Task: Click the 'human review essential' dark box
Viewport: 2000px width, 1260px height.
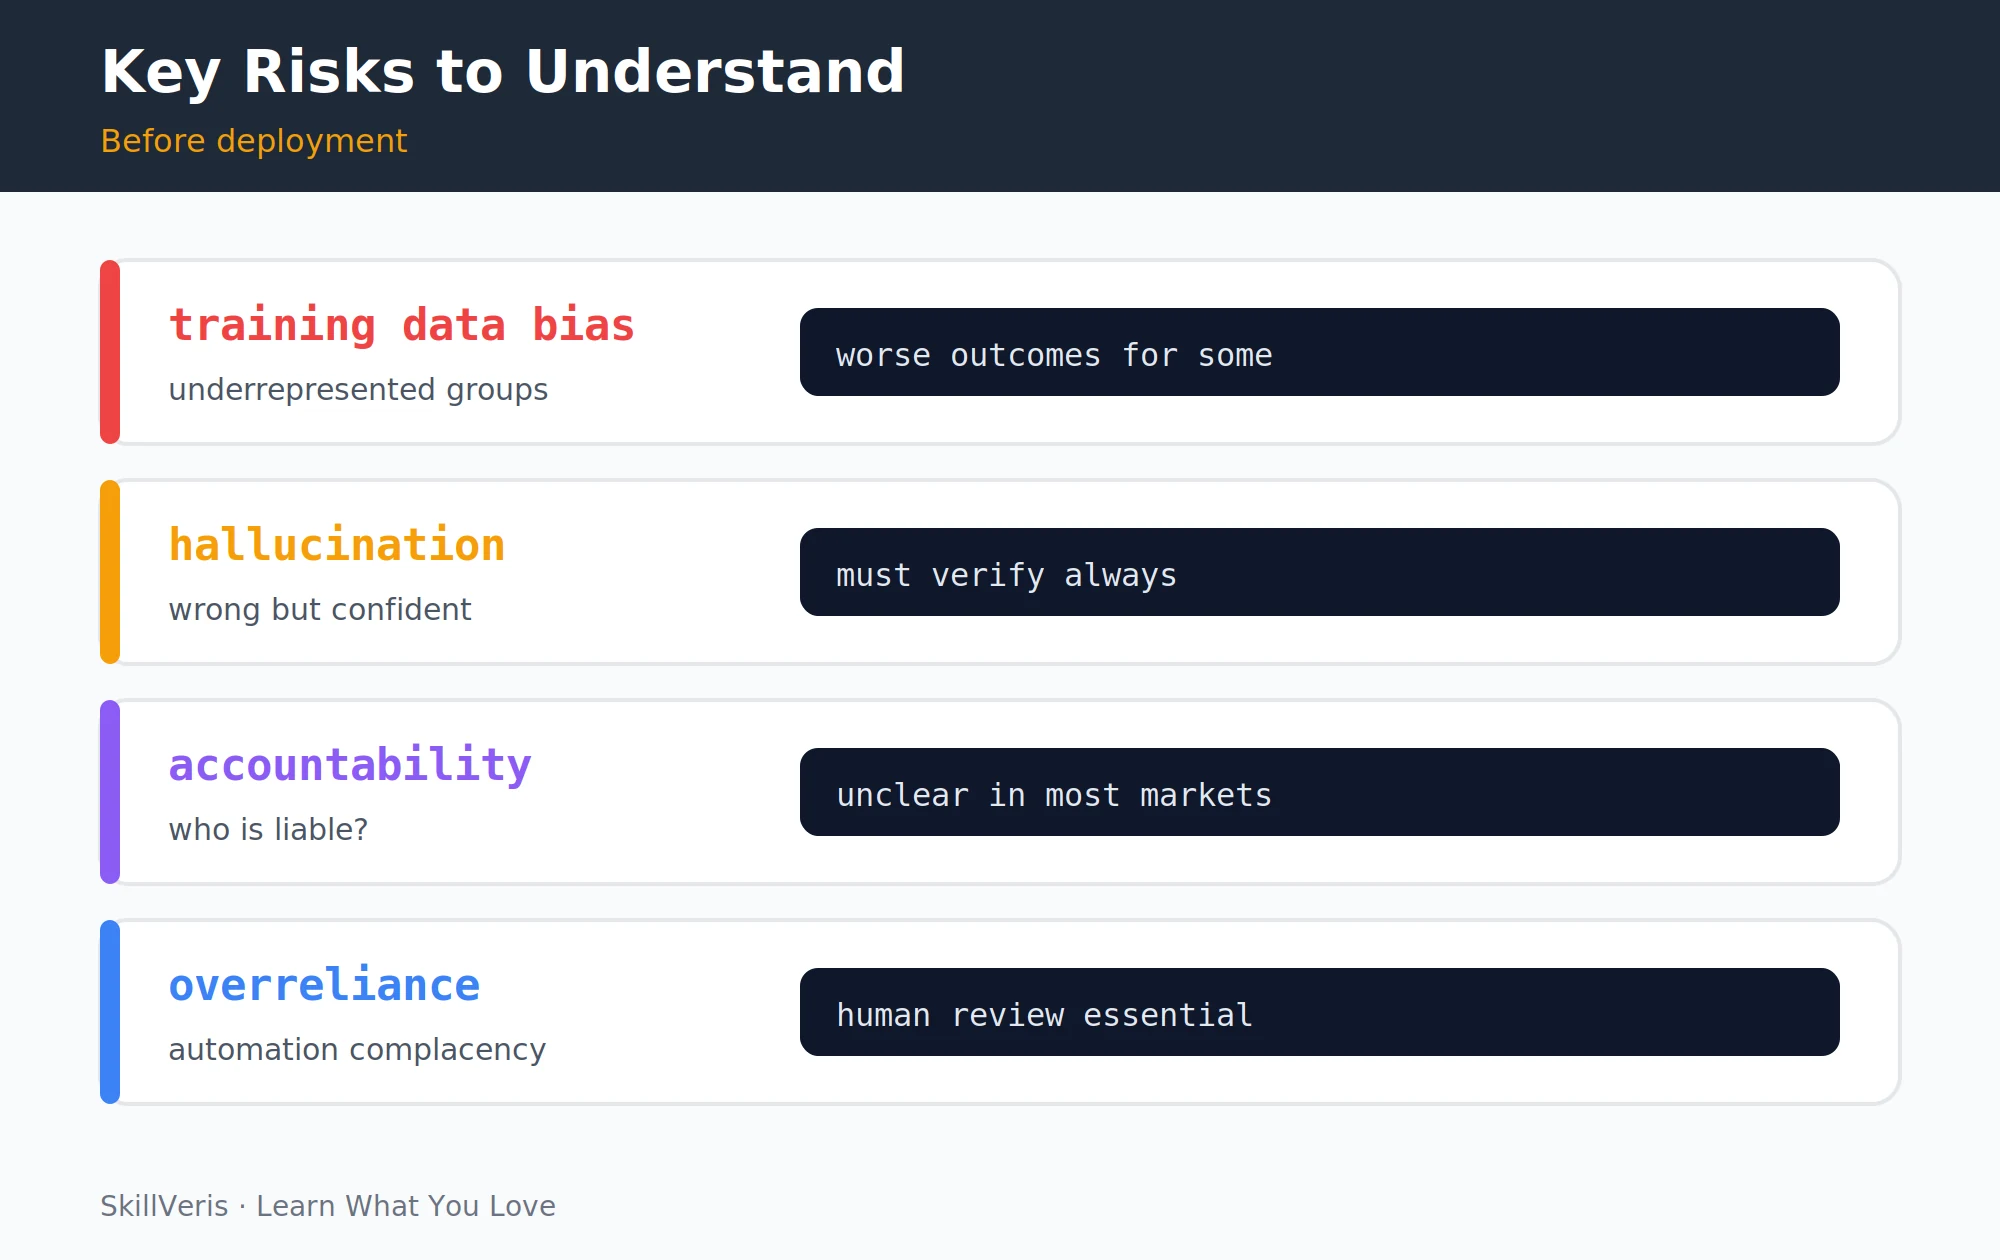Action: coord(1320,1012)
